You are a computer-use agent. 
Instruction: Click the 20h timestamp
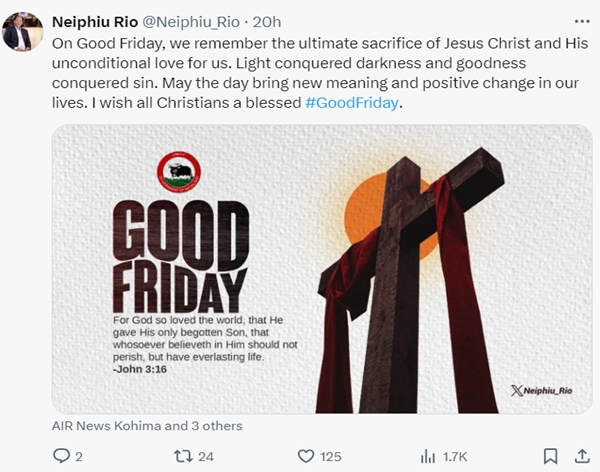click(x=267, y=22)
